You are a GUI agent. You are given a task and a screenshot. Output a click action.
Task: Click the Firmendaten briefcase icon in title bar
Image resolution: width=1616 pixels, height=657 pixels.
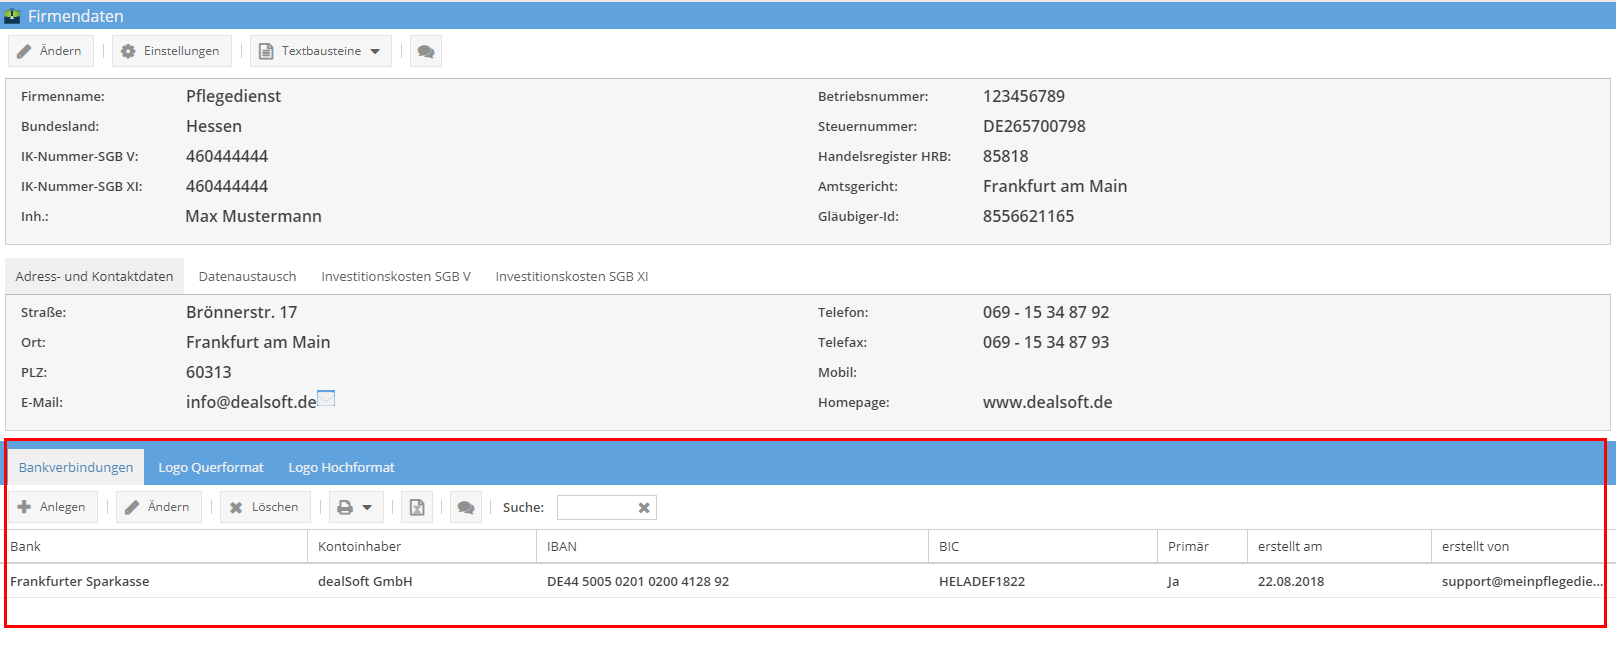point(12,16)
